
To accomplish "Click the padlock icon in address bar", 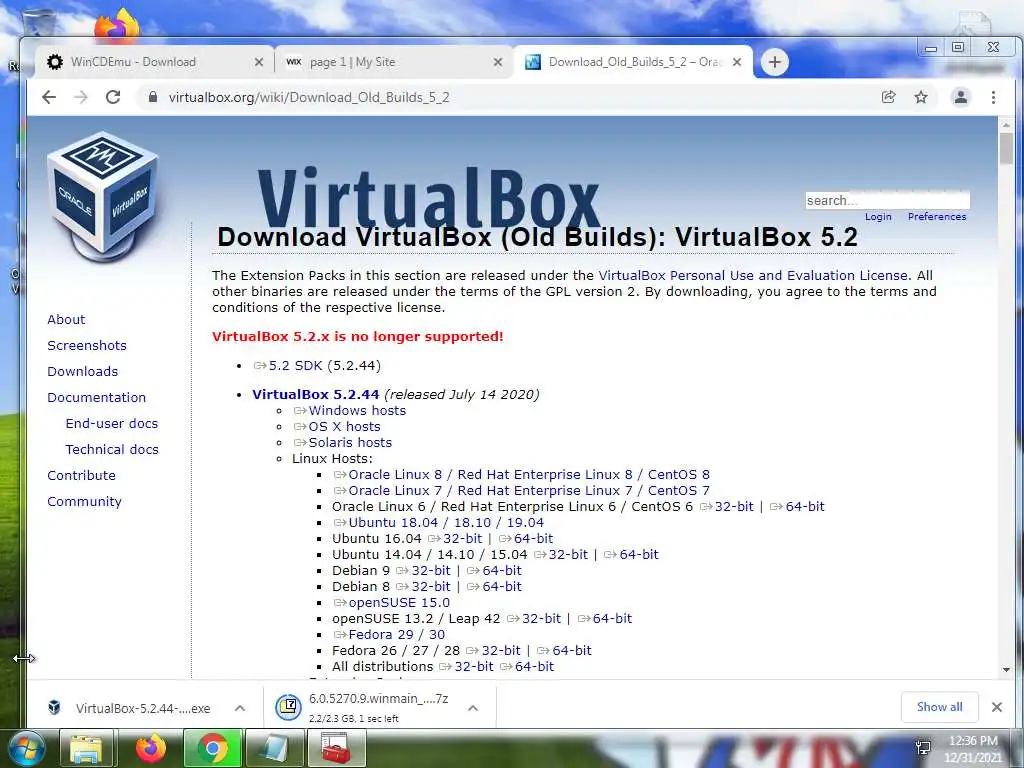I will click(x=153, y=97).
